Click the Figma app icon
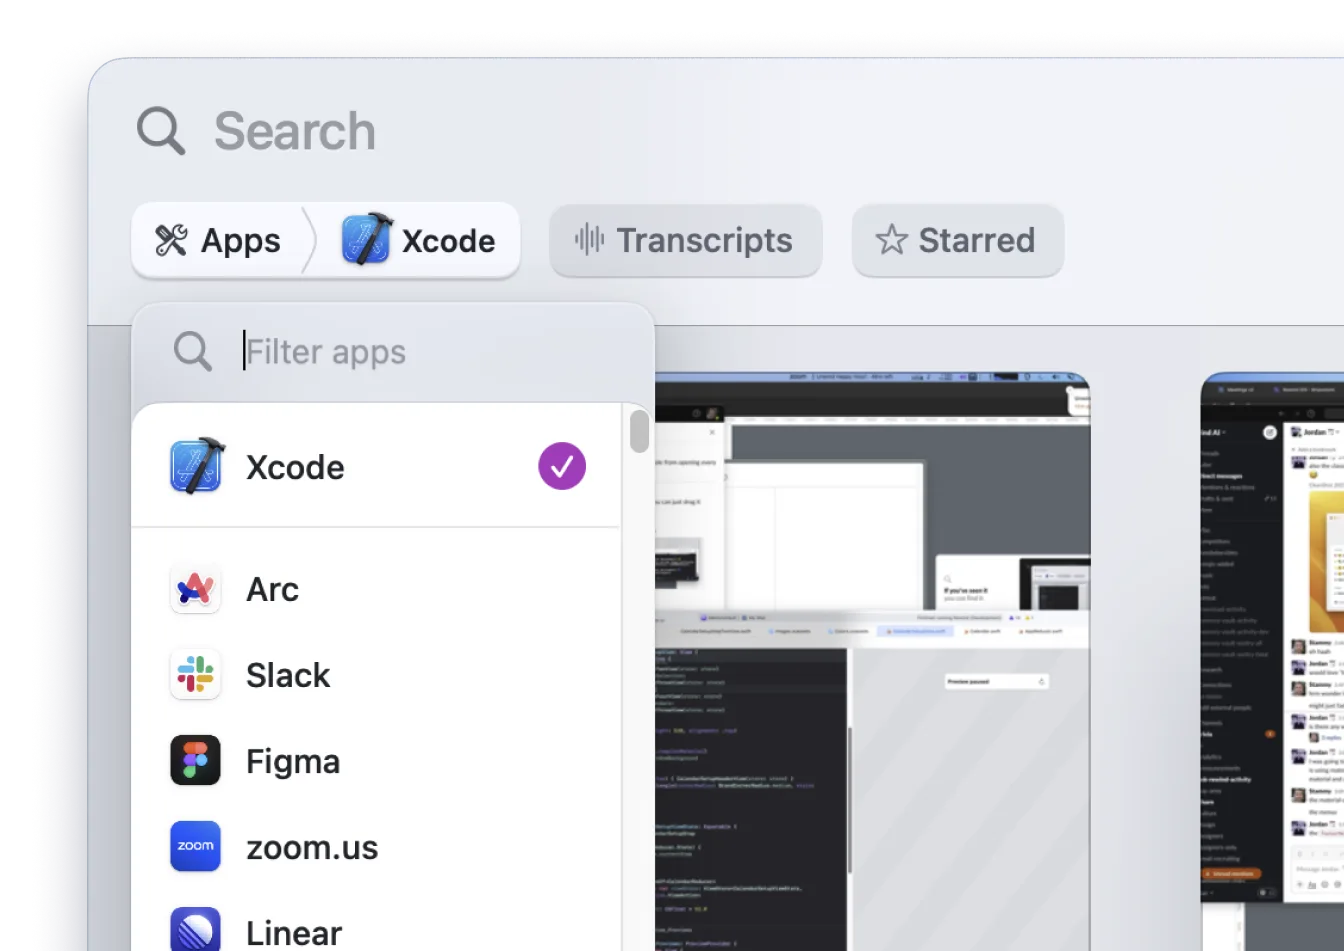 [x=195, y=761]
